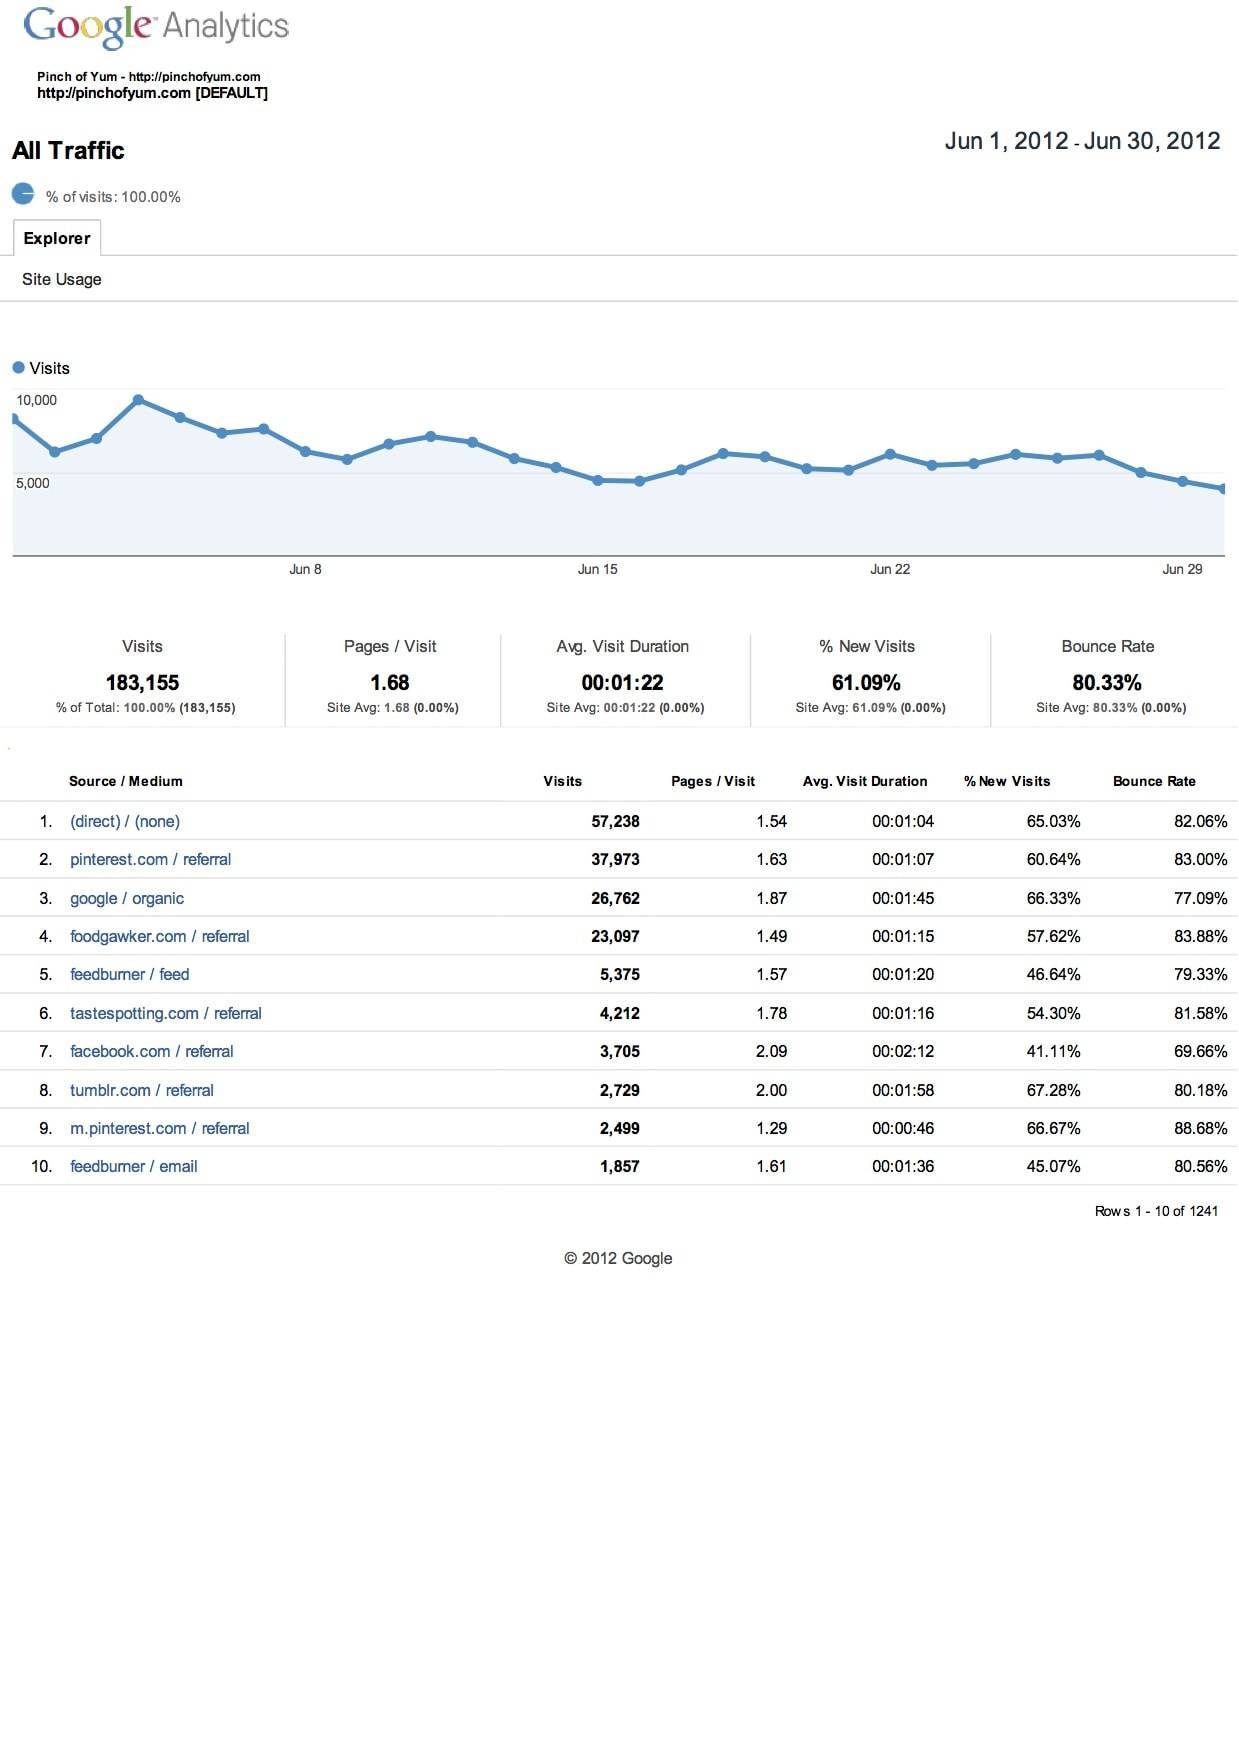Open tumblr.com / referral link
This screenshot has height=1754, width=1239.
(x=142, y=1090)
